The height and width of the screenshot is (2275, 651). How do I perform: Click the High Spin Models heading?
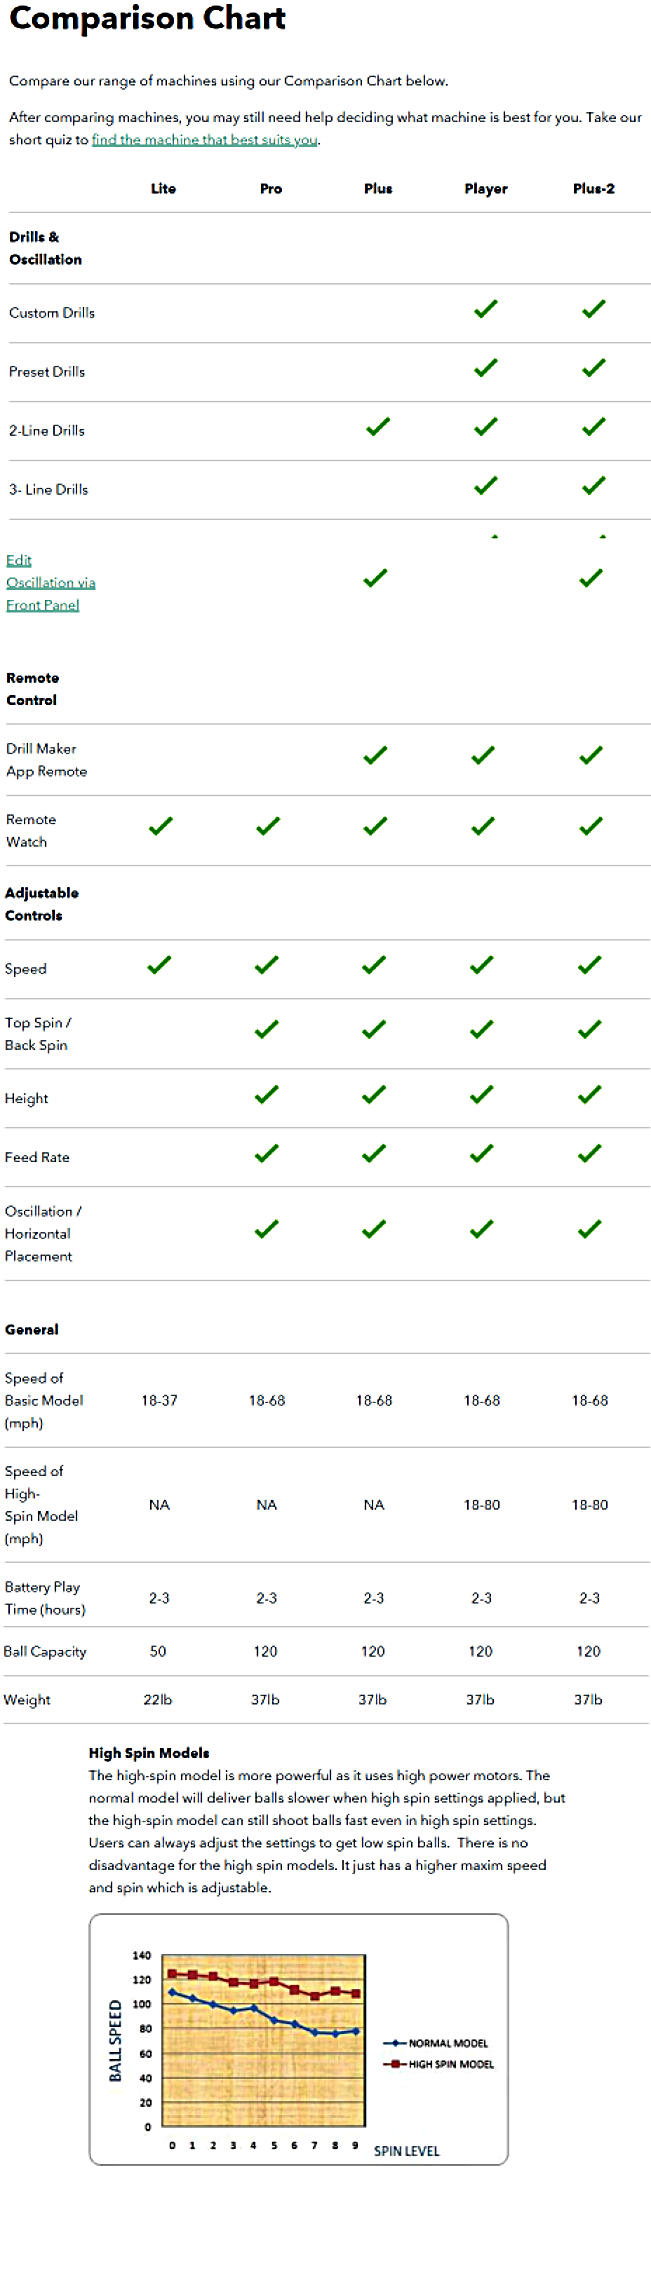tap(149, 1753)
